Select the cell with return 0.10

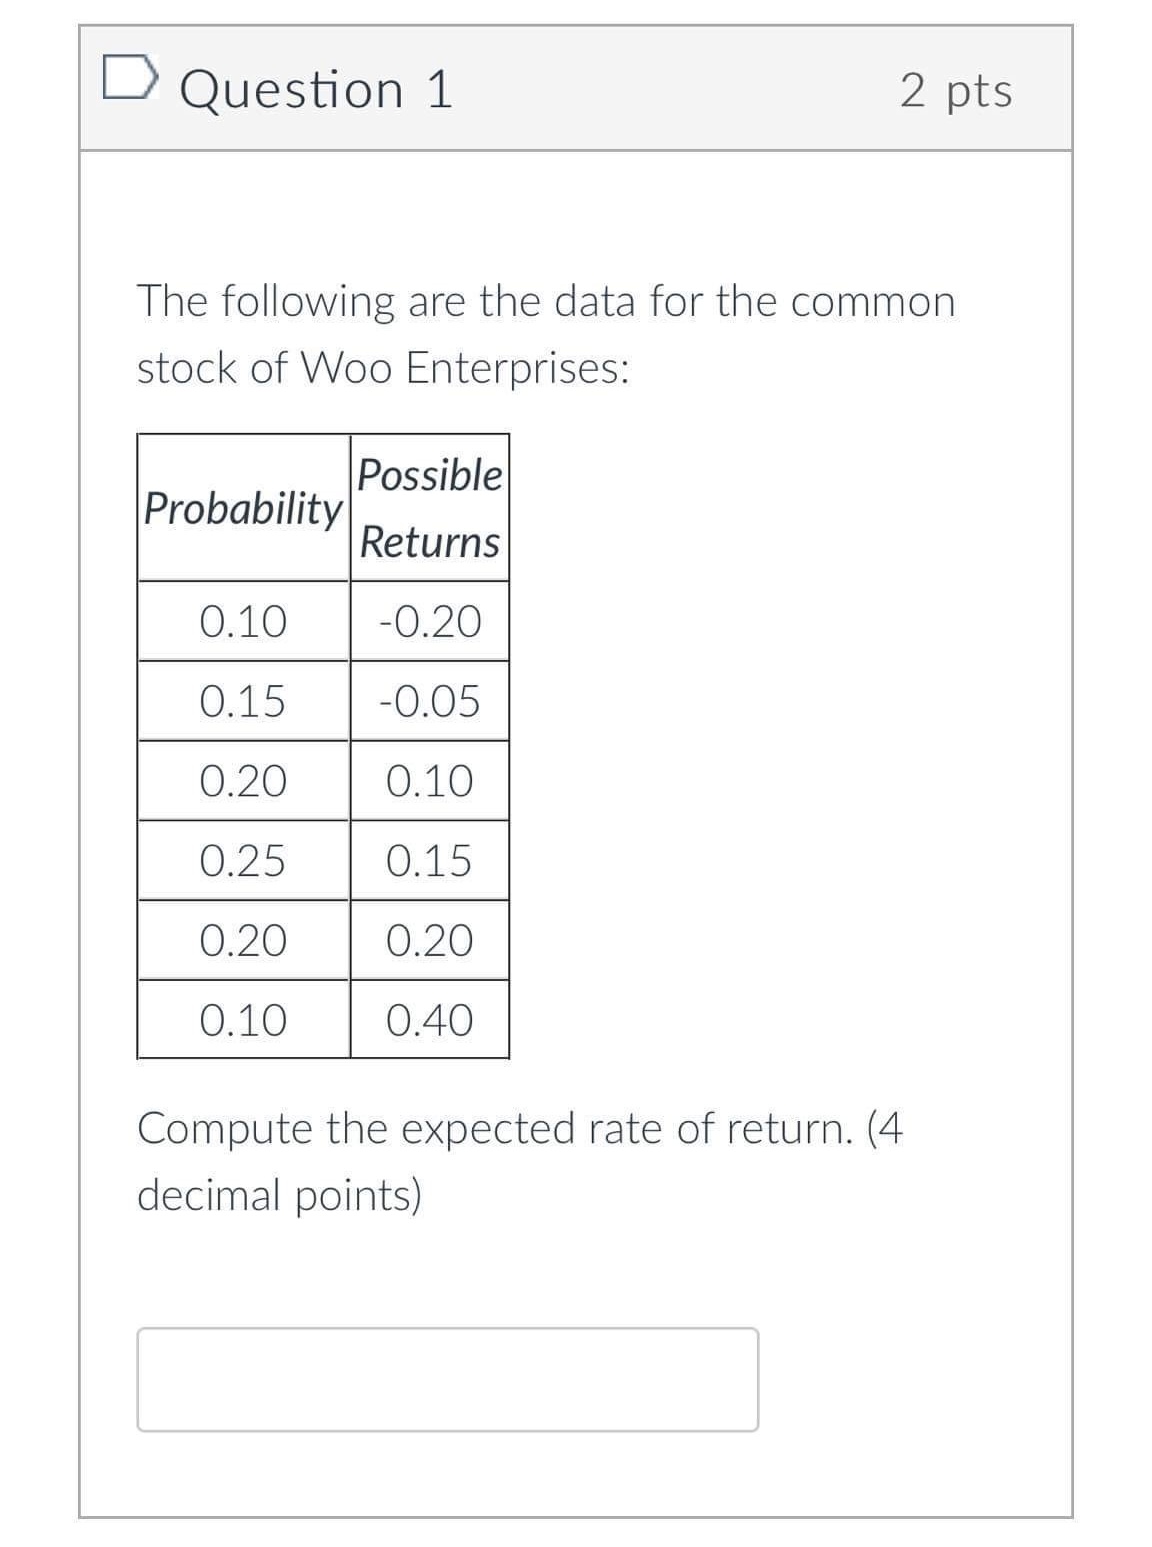tap(429, 782)
